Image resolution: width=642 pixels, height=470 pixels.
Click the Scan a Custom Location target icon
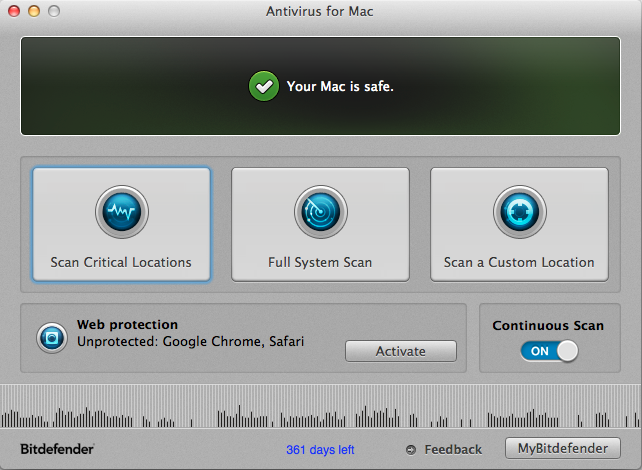pos(520,212)
